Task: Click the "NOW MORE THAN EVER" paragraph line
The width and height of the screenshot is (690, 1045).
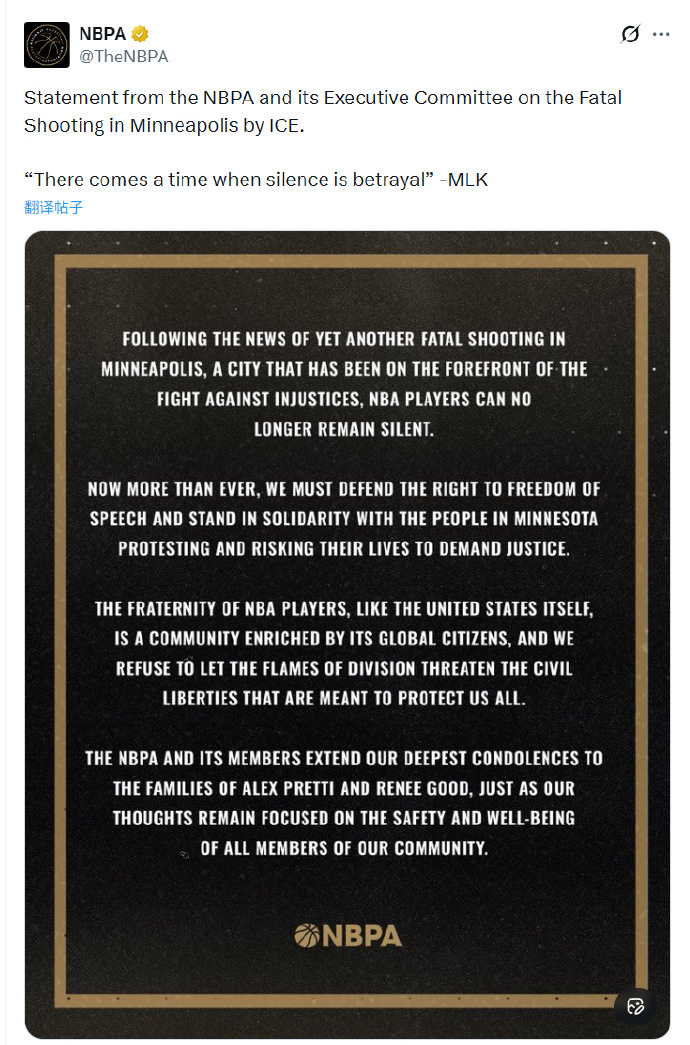Action: point(343,490)
